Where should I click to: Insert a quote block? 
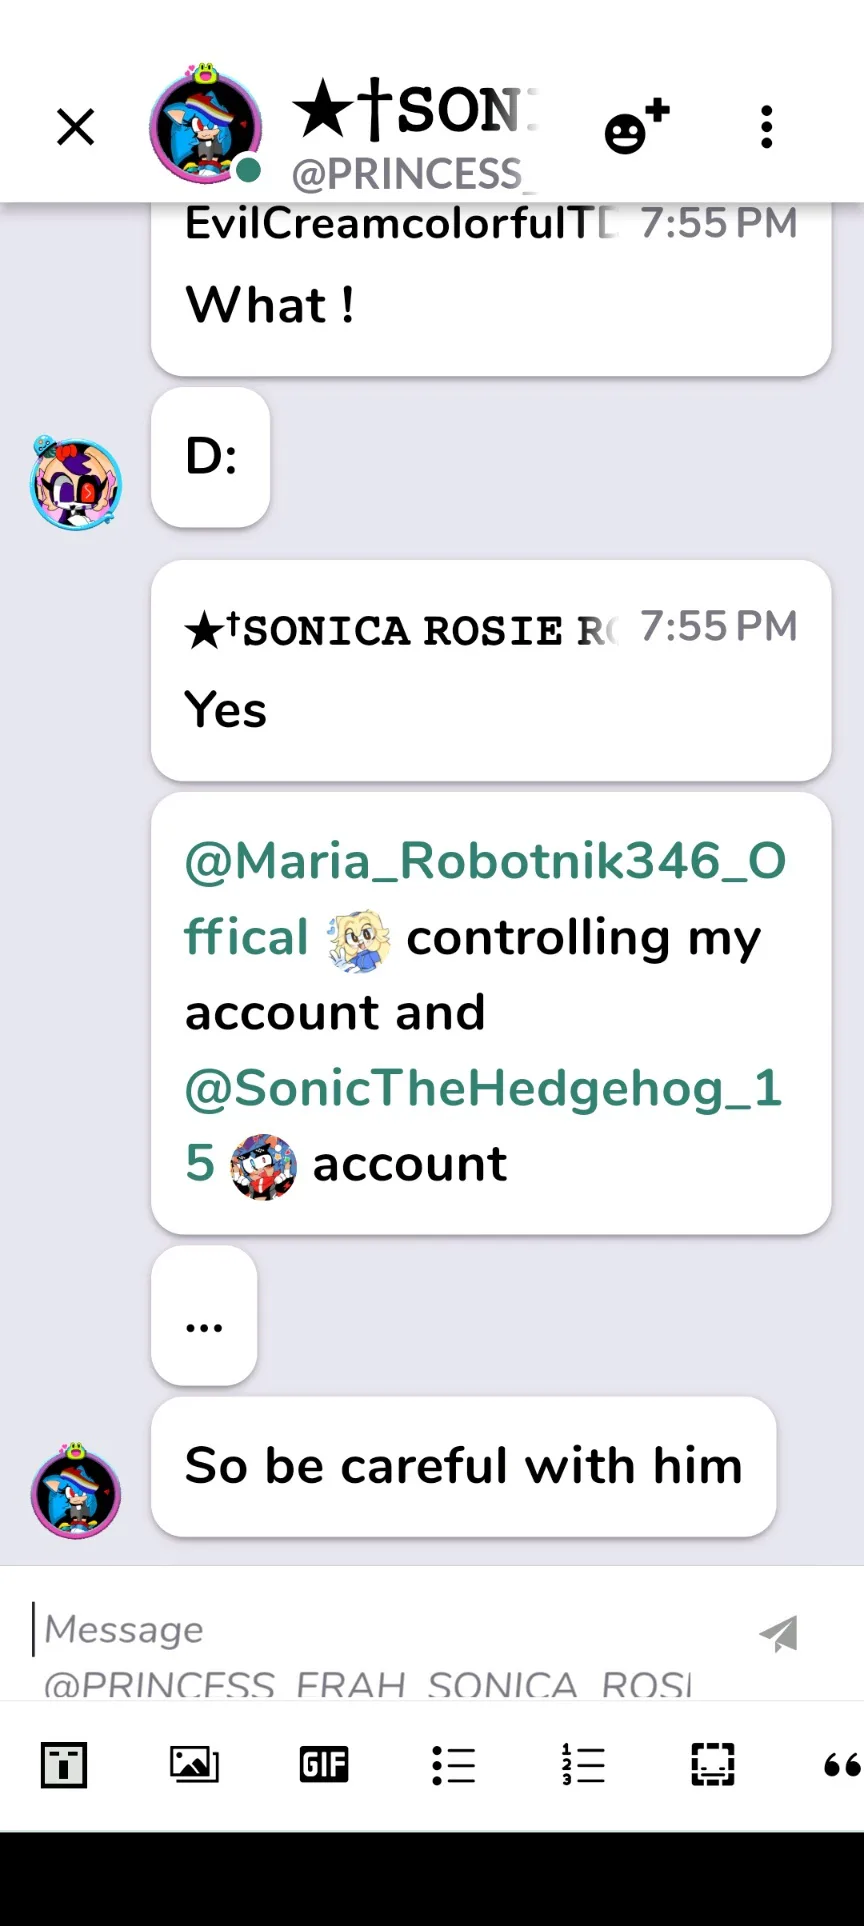click(841, 1765)
